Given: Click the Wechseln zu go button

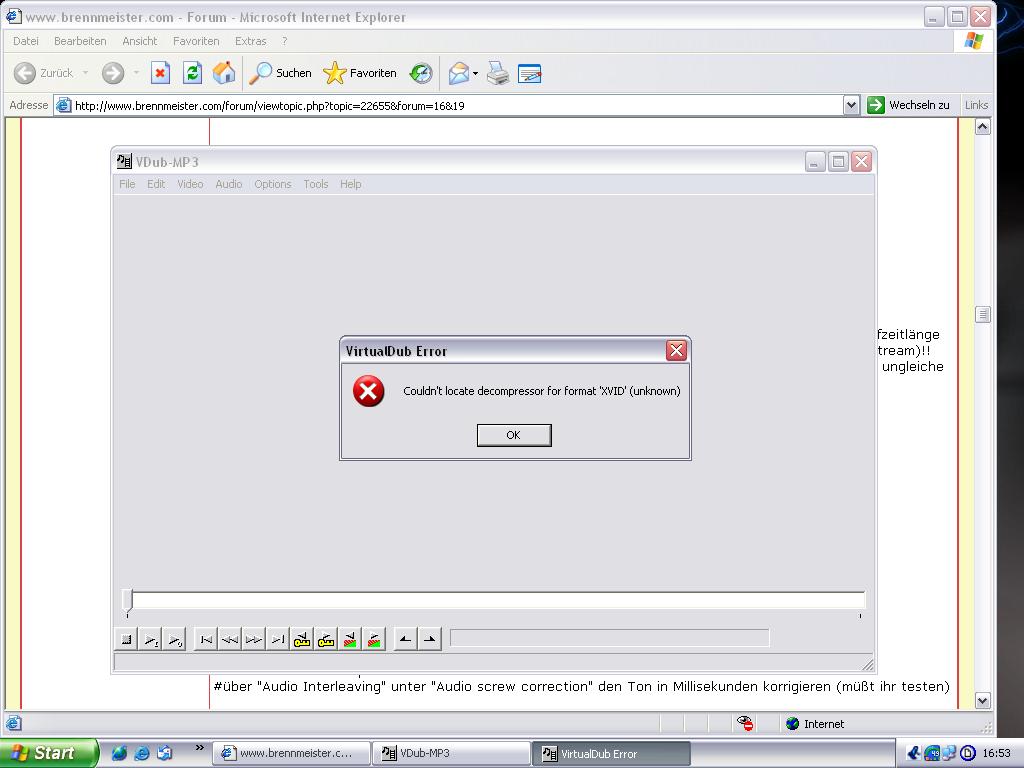Looking at the screenshot, I should click(908, 105).
